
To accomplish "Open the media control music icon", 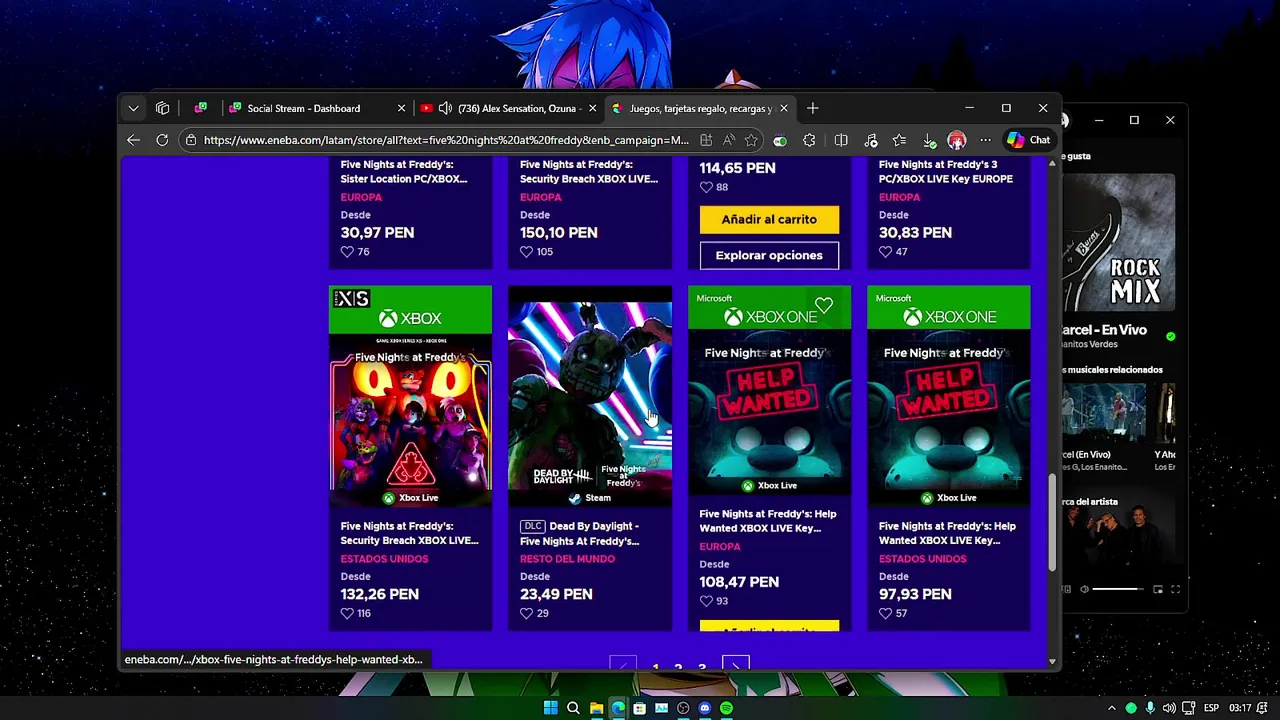I will pos(870,140).
